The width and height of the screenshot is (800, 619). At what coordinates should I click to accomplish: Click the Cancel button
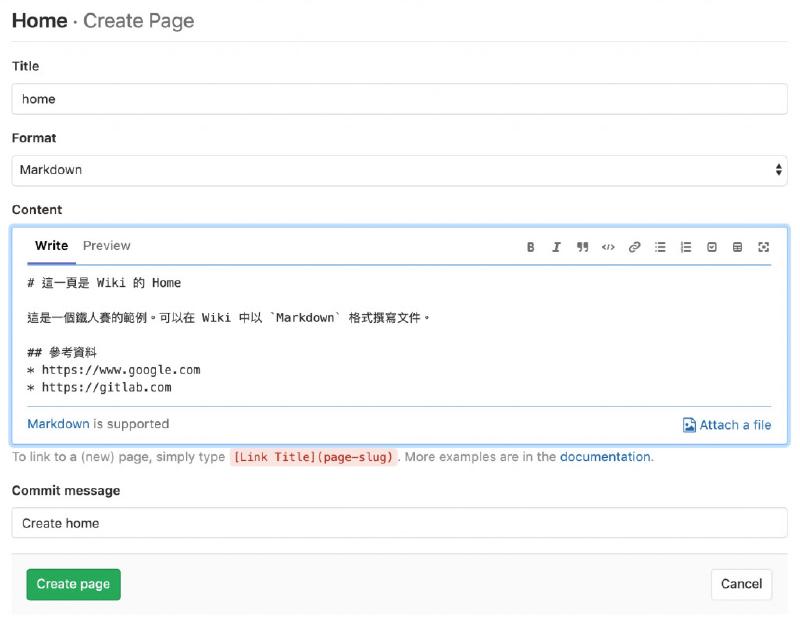[x=741, y=584]
